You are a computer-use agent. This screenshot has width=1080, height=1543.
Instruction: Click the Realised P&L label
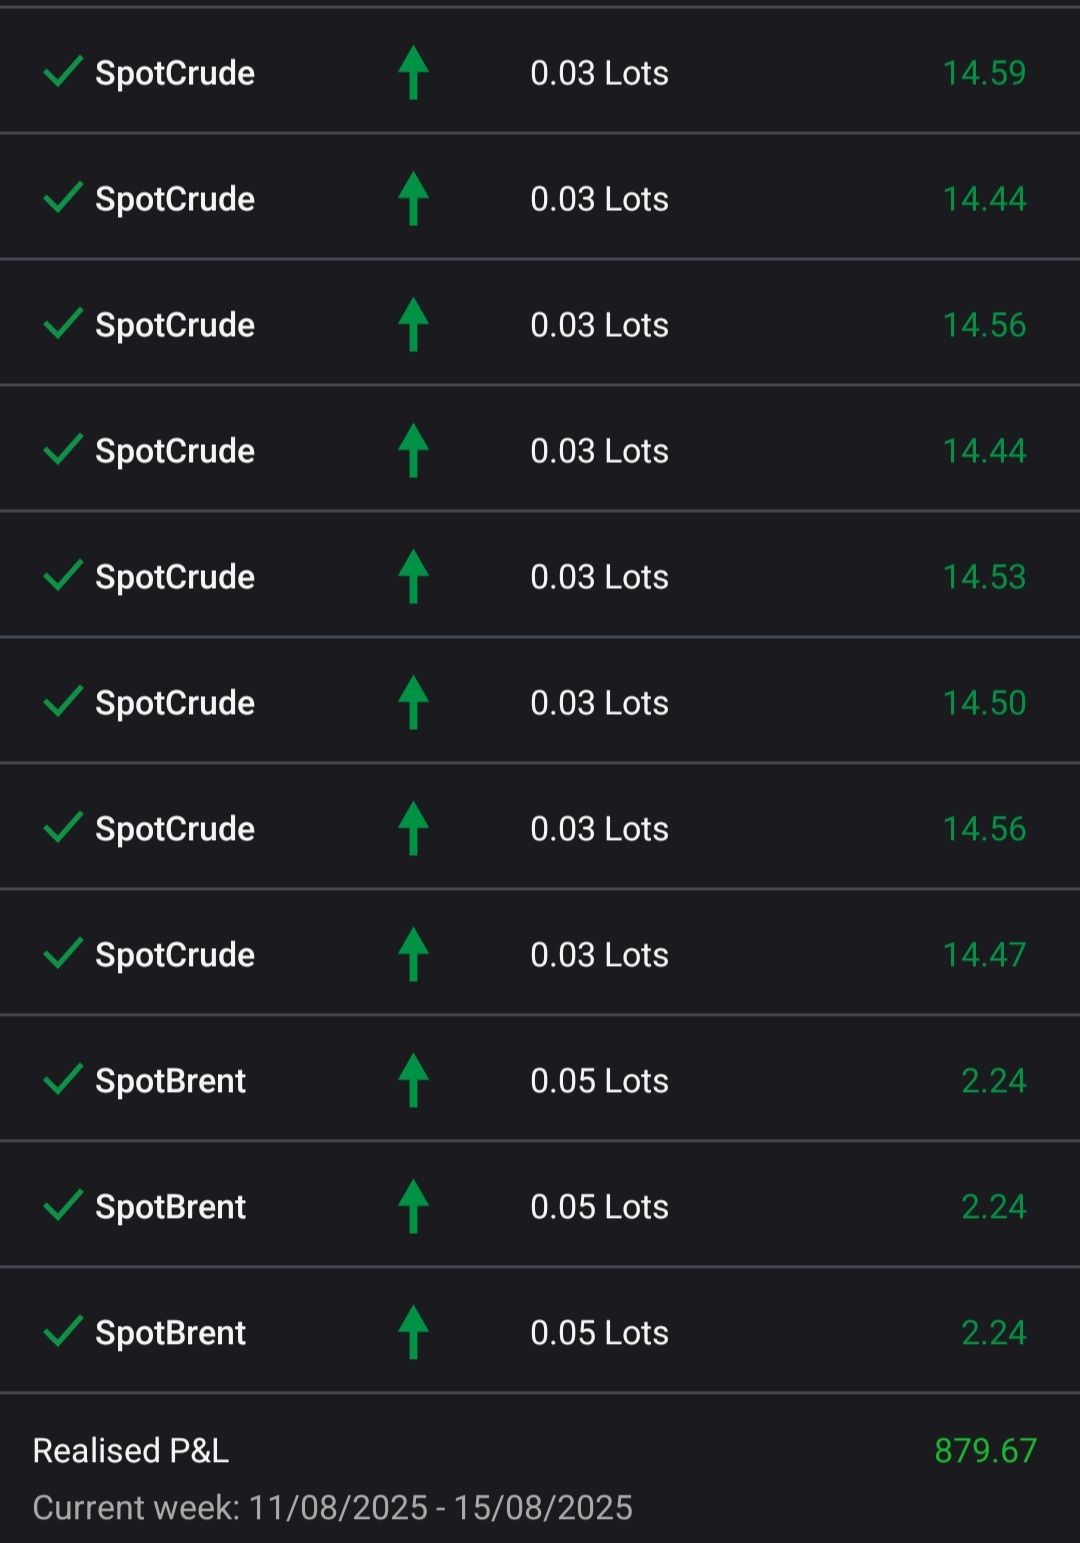click(131, 1450)
